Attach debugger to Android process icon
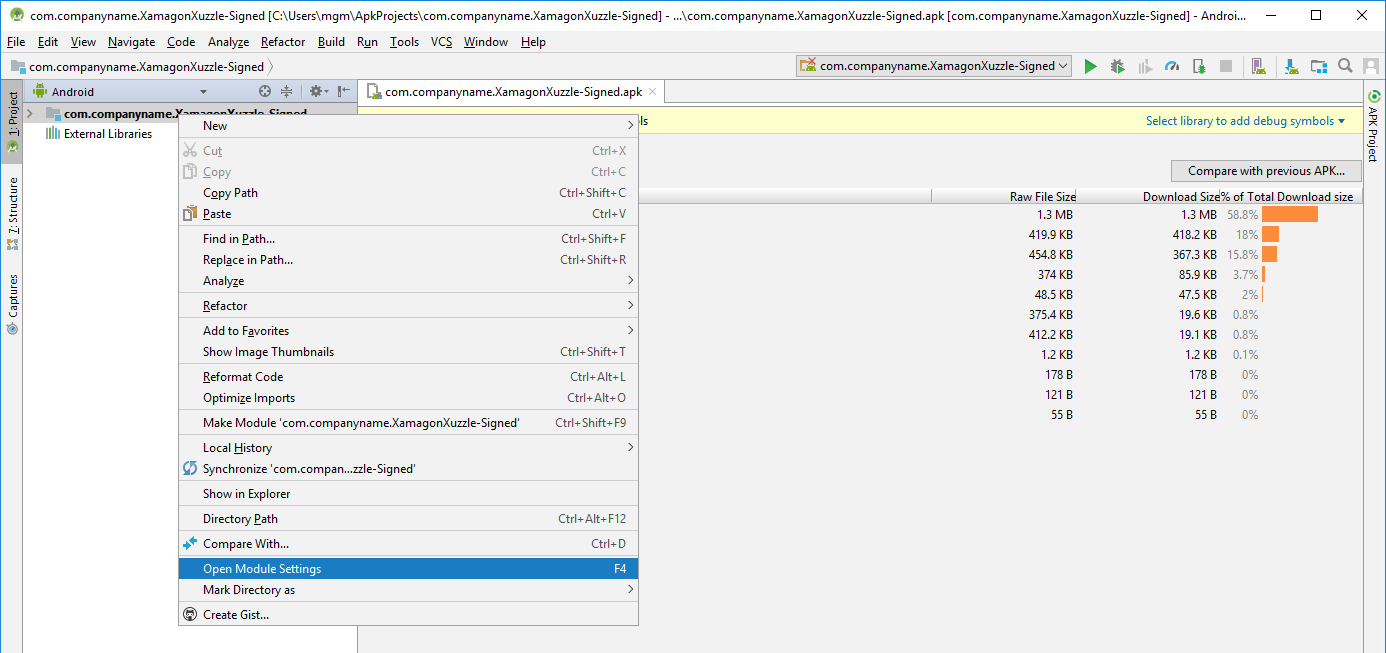Image resolution: width=1386 pixels, height=653 pixels. point(1199,66)
